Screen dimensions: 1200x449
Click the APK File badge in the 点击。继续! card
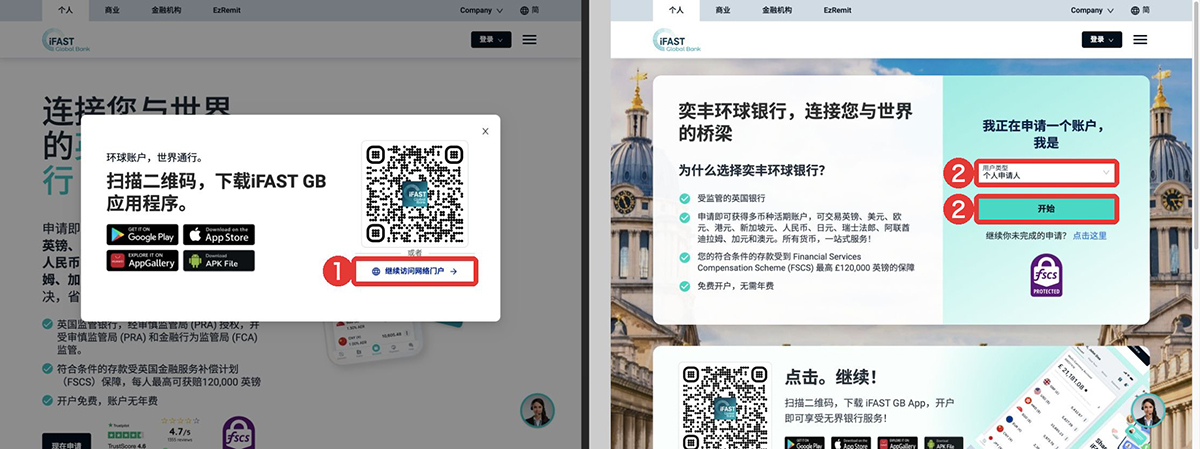coord(942,443)
